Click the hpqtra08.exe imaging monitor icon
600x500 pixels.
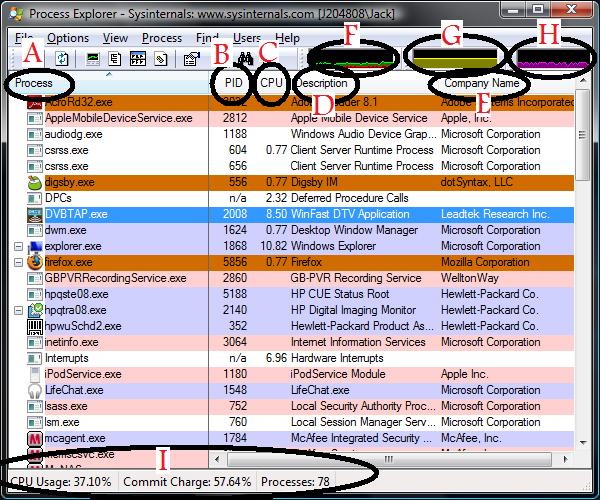coord(35,310)
